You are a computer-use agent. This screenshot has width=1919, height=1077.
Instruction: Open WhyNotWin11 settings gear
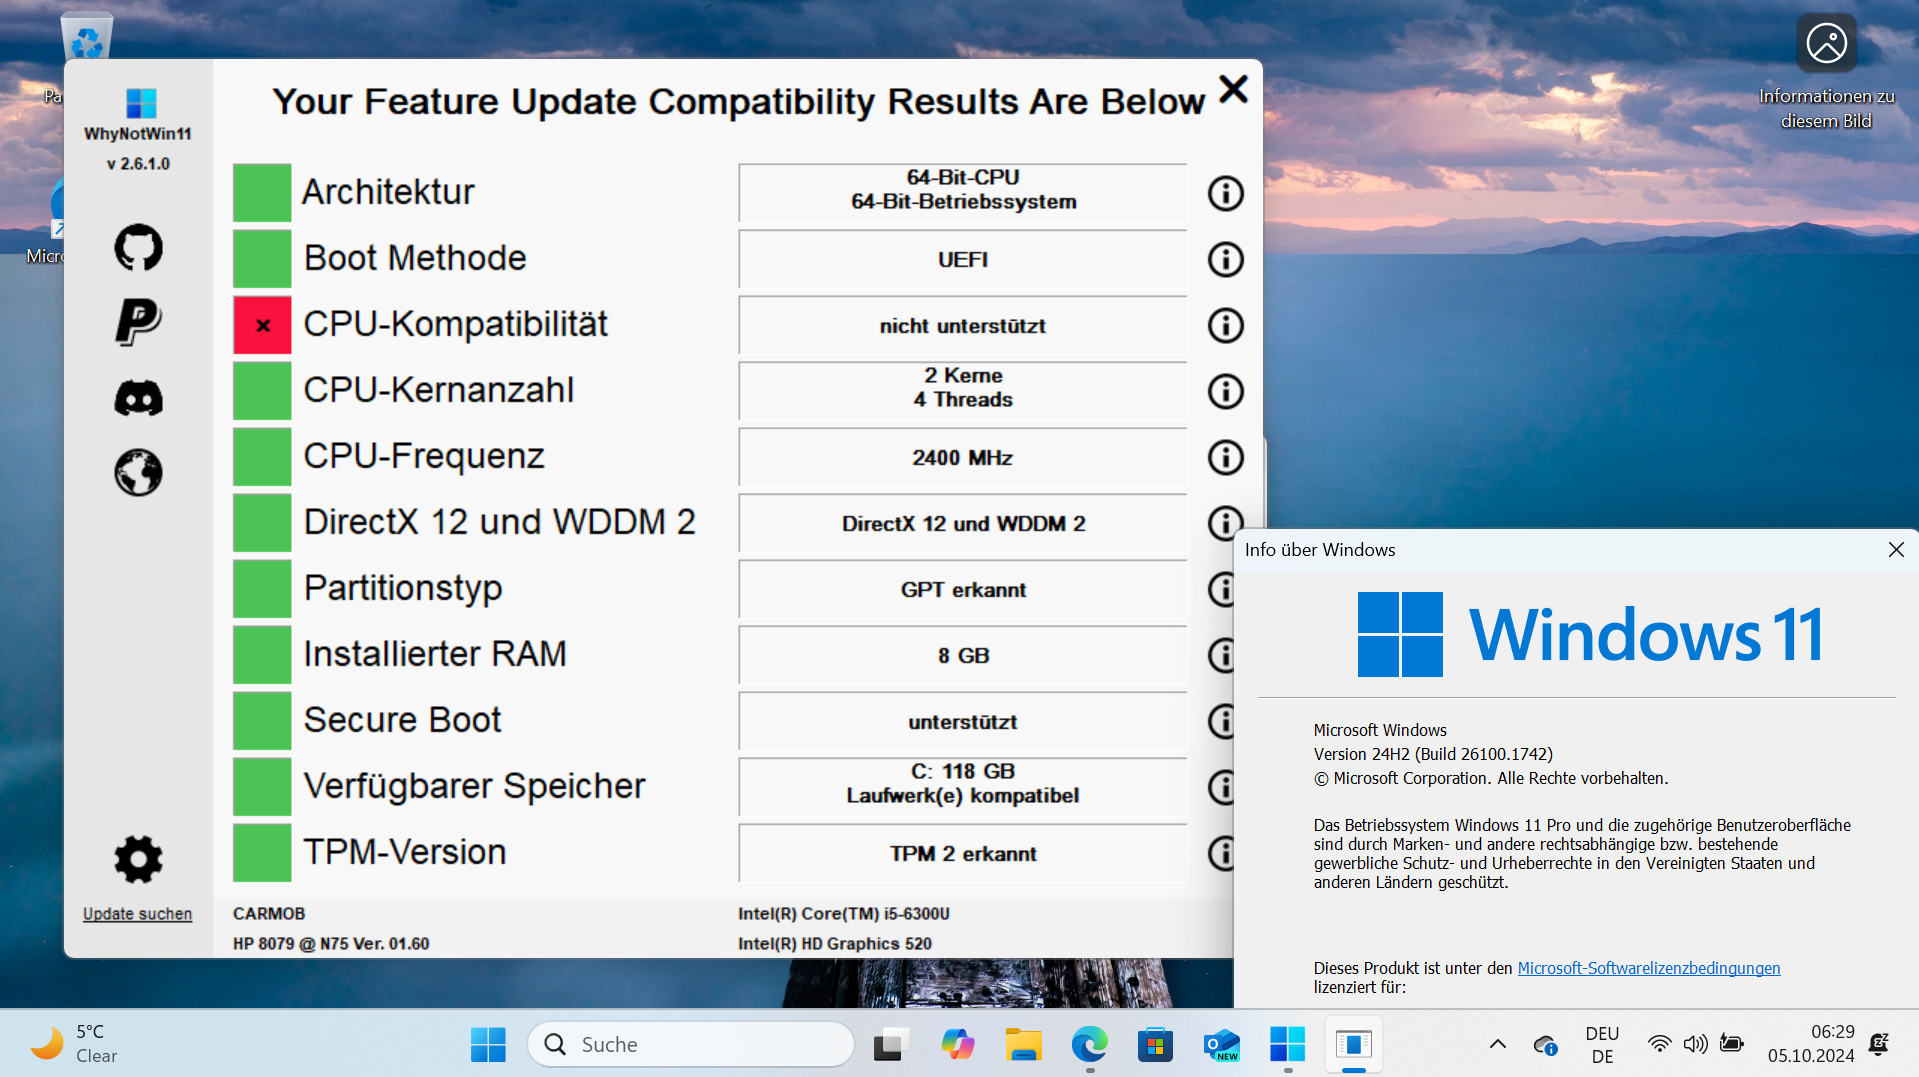[138, 859]
